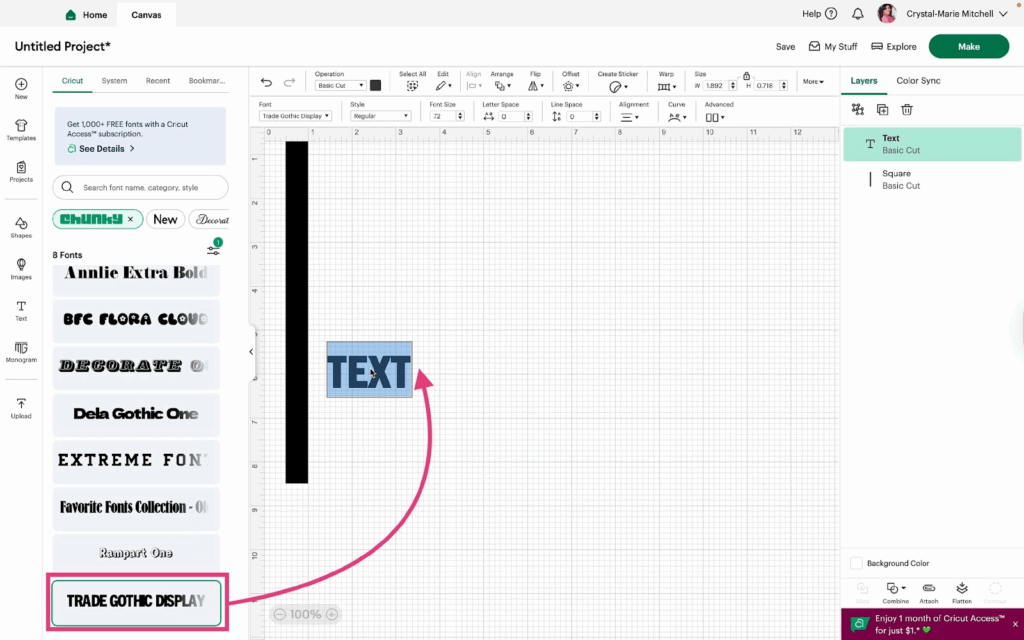Expand the Offset dropdown

pos(570,86)
